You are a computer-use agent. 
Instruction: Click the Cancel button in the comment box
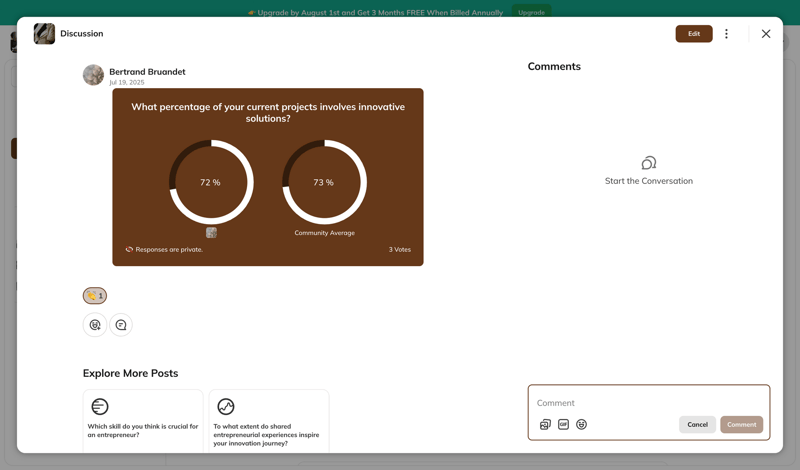click(x=697, y=425)
